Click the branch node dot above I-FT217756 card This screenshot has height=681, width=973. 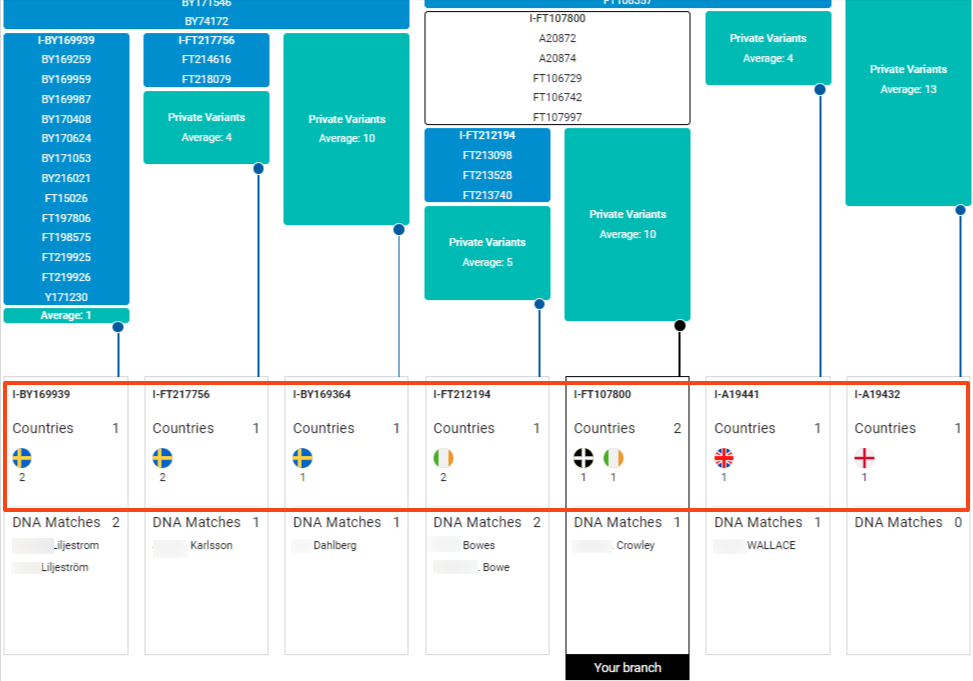(x=258, y=169)
